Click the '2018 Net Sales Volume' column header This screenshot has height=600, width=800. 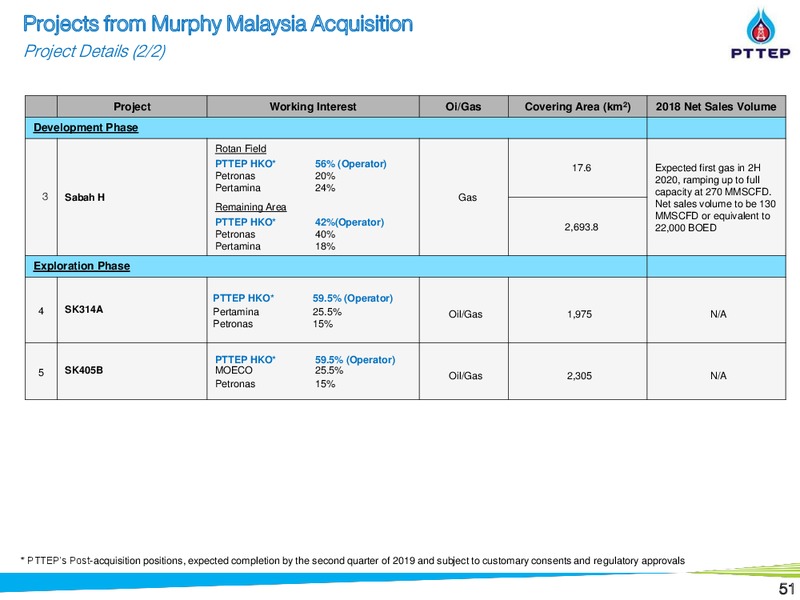point(716,107)
